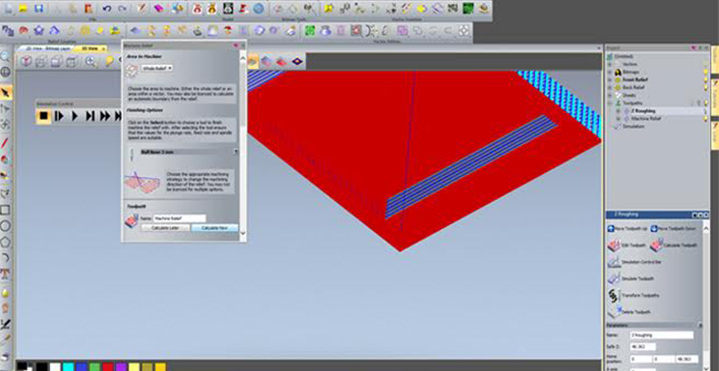Viewport: 719px width, 371px height.
Task: Expand the Bitmaps node in Project tree
Action: tap(610, 72)
